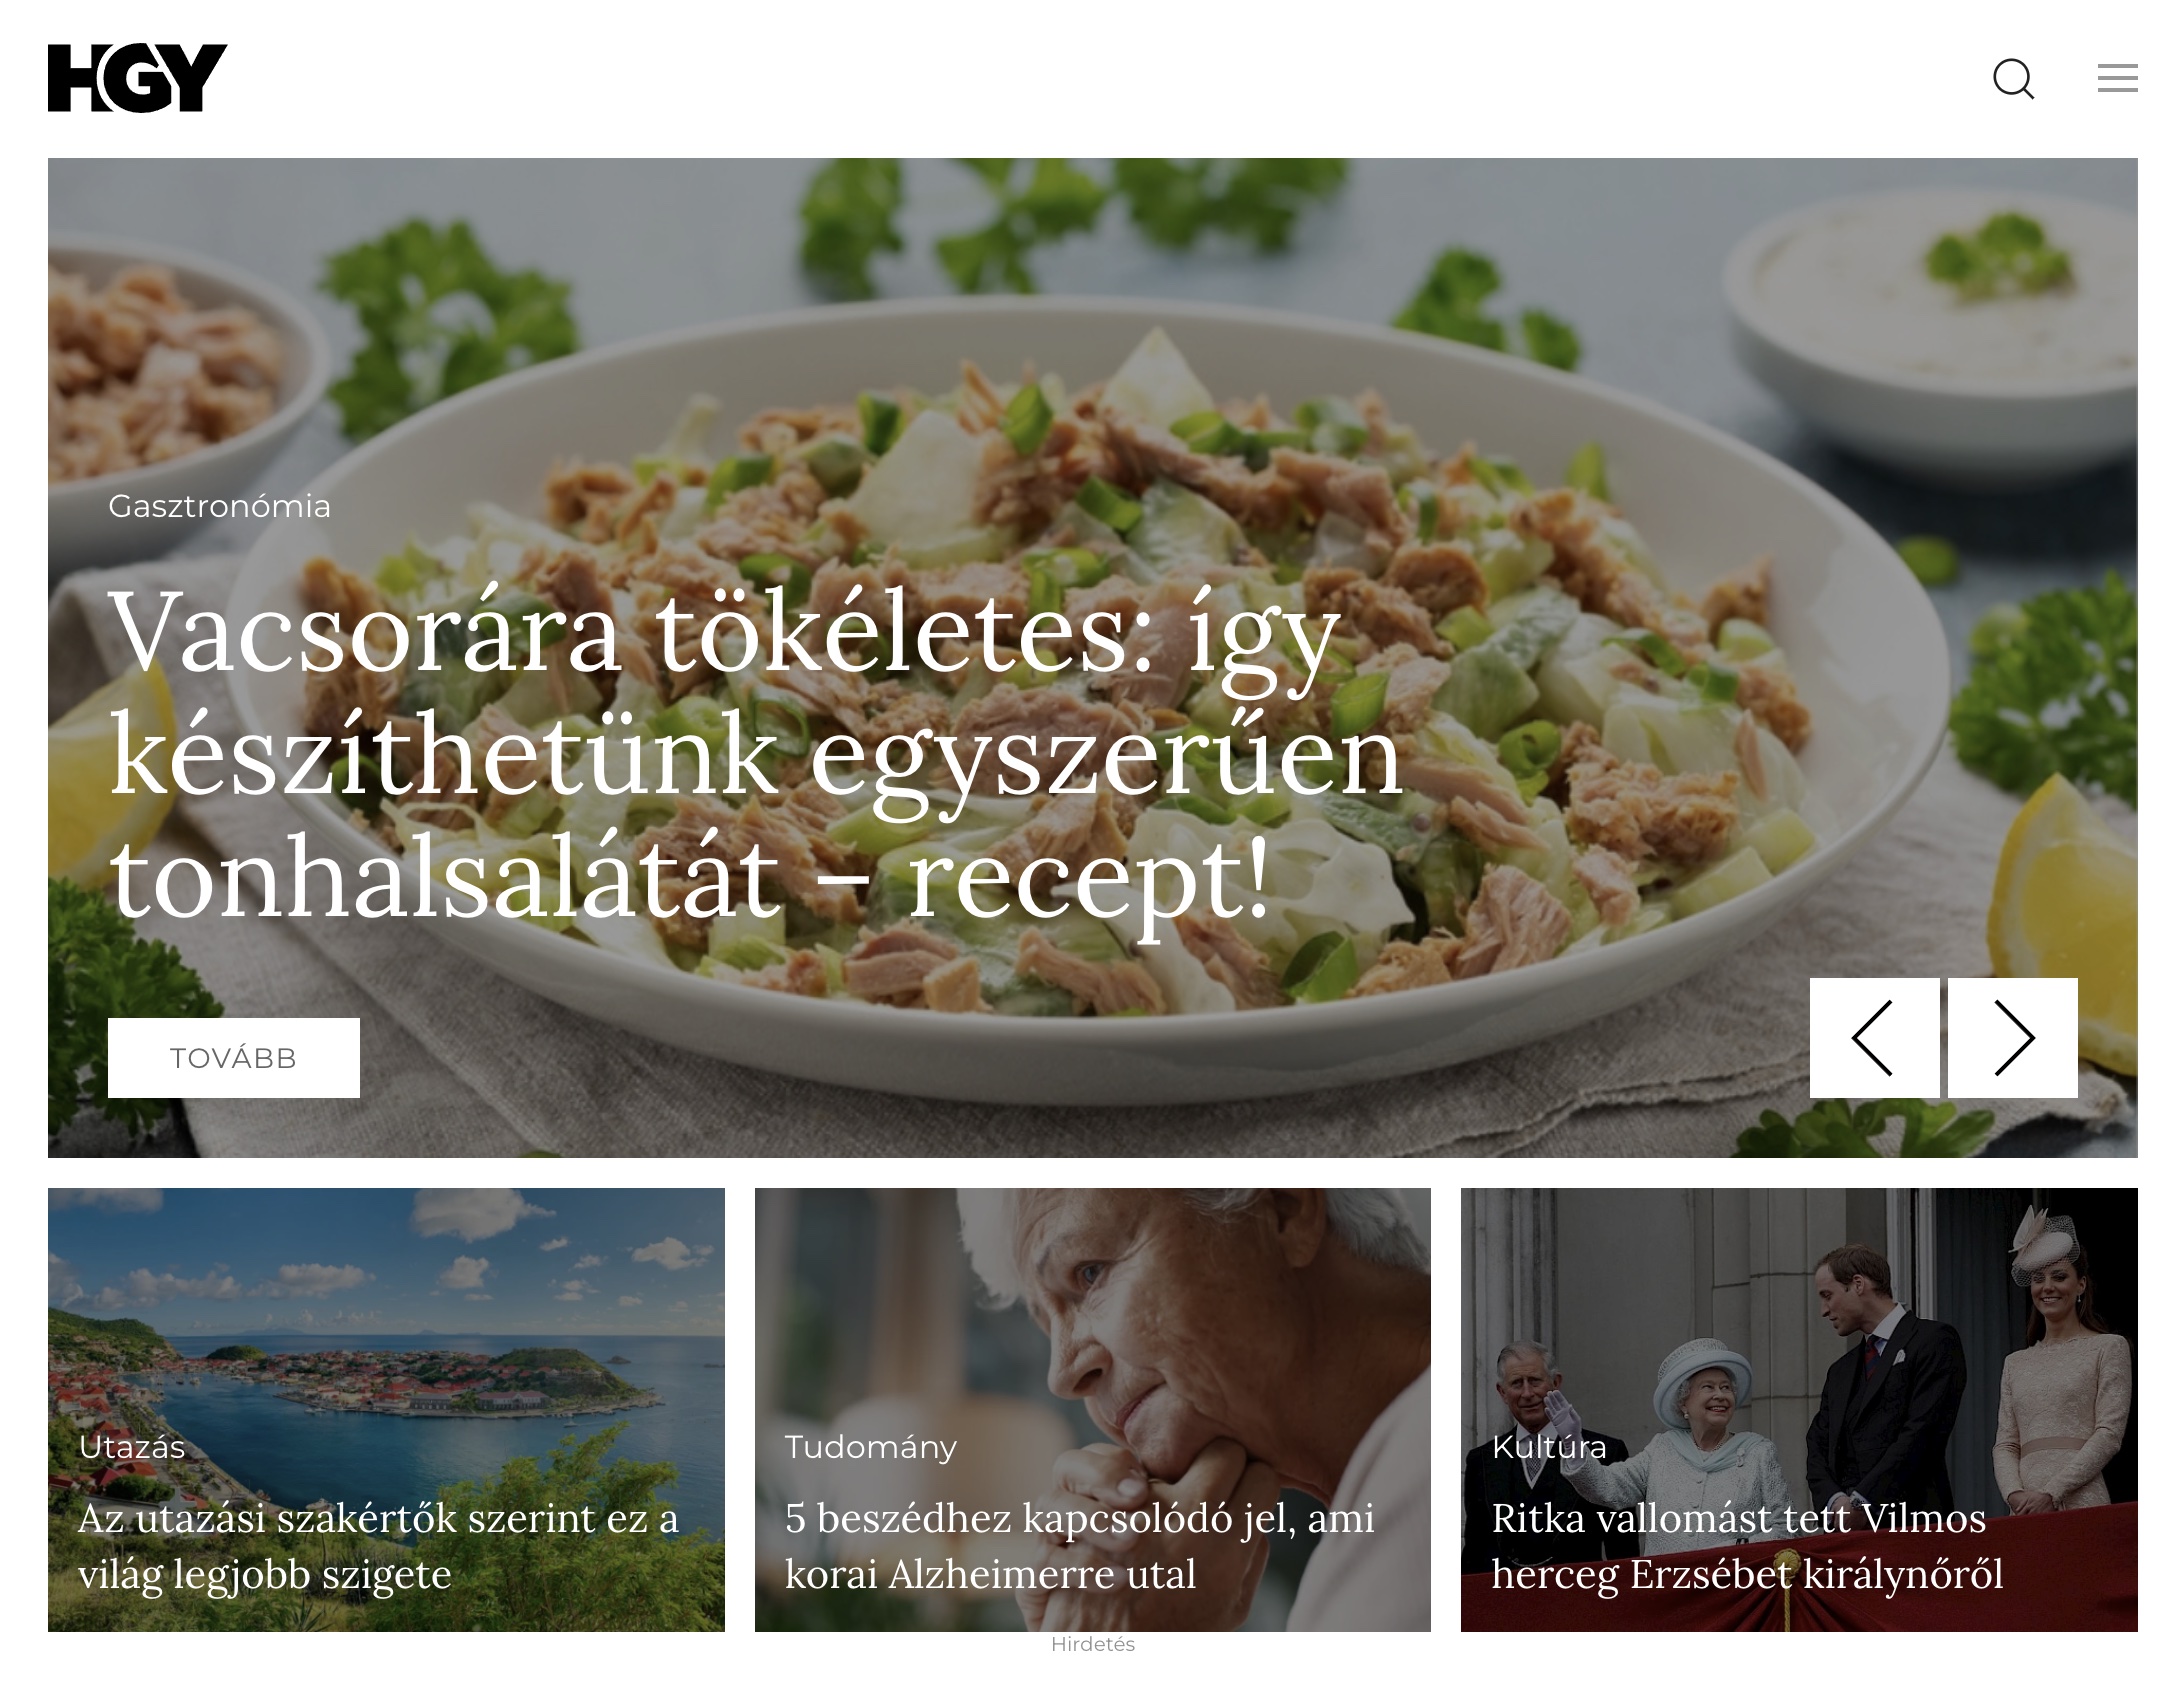Open the search magnifier icon
Viewport: 2184px width, 1686px height.
click(2014, 79)
